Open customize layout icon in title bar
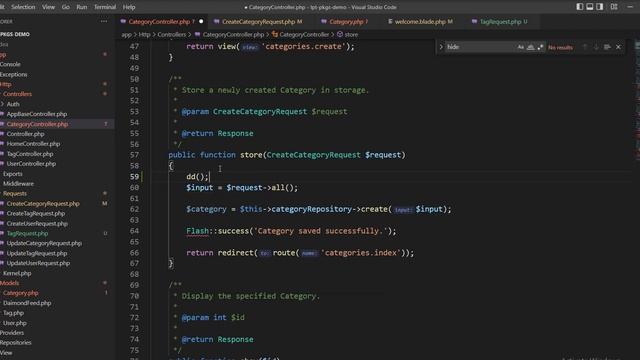 pyautogui.click(x=614, y=7)
